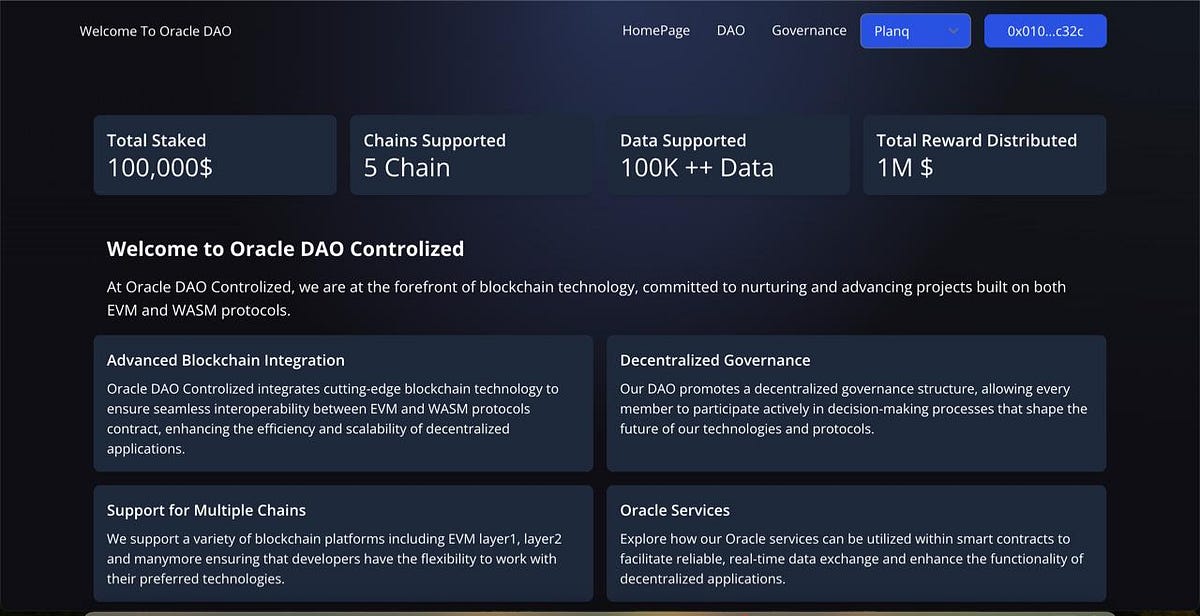The image size is (1200, 616).
Task: Click the Welcome to Oracle DAO Controlized heading
Action: (285, 248)
